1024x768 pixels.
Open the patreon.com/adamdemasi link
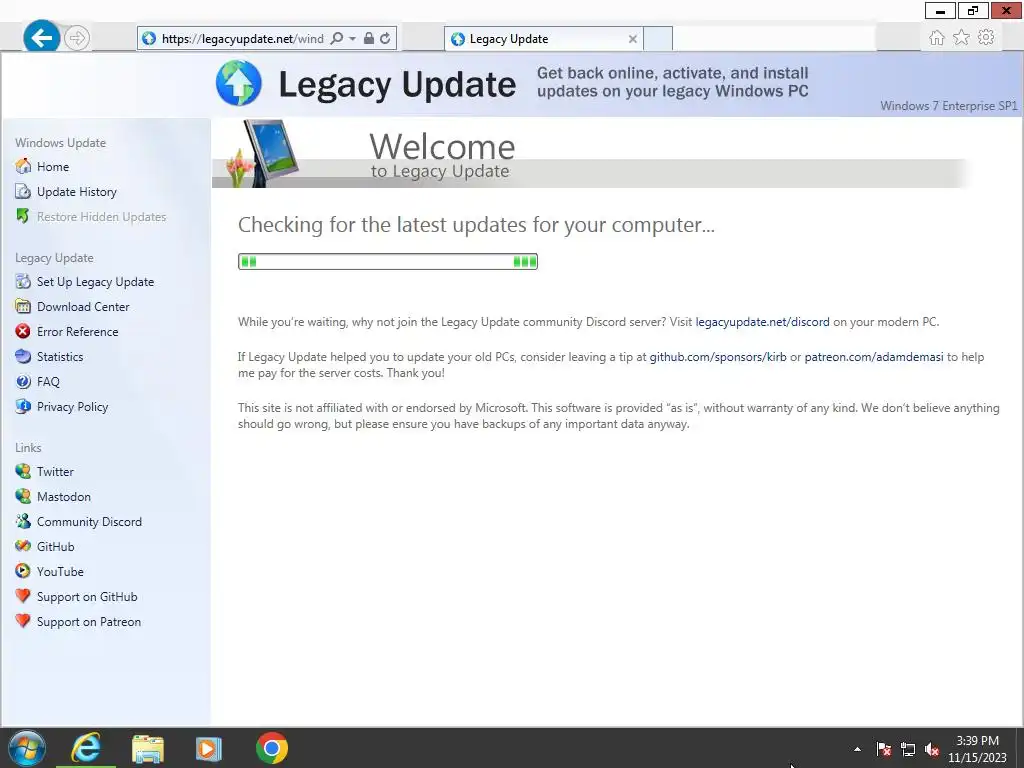[x=874, y=357]
